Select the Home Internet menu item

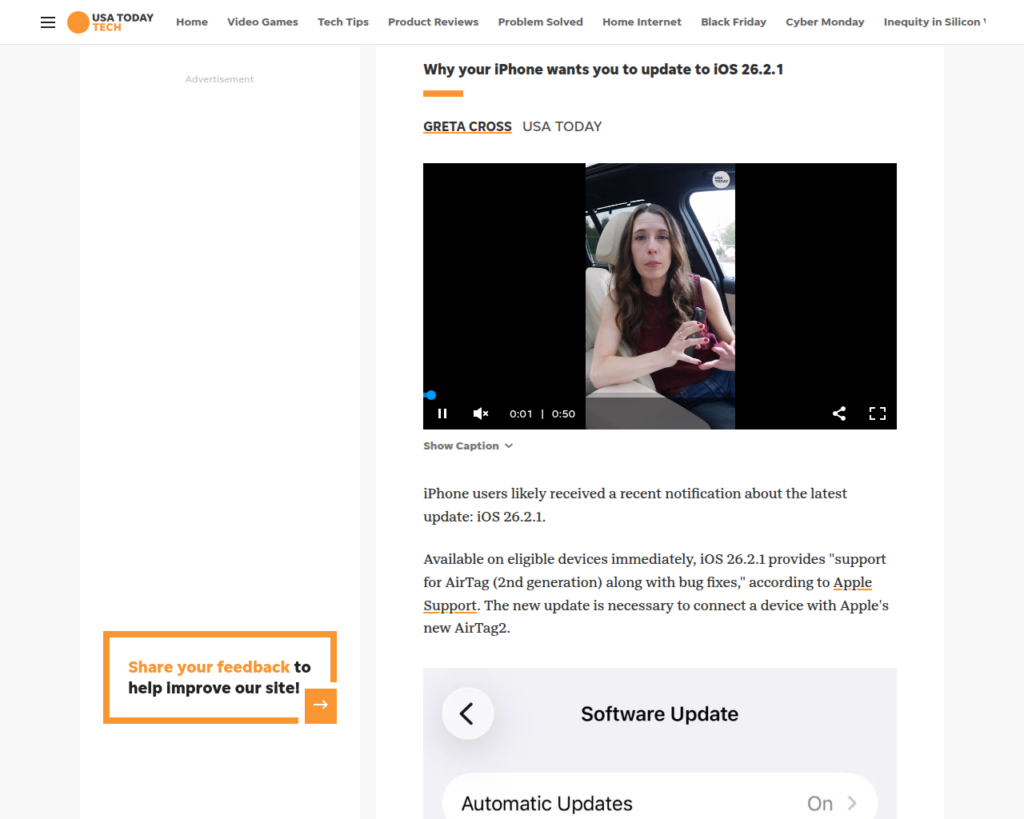click(641, 22)
